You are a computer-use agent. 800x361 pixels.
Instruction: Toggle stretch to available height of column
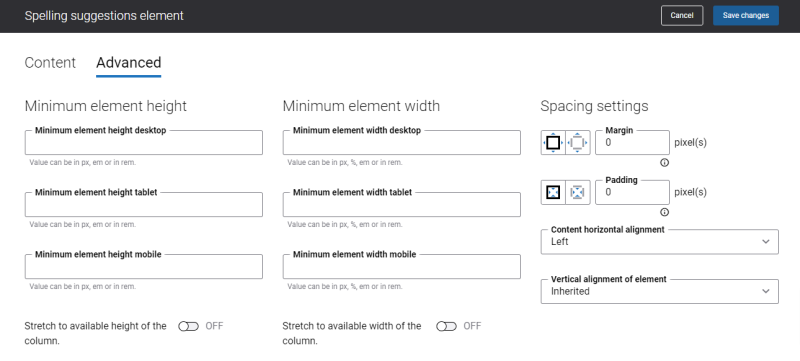[x=188, y=326]
